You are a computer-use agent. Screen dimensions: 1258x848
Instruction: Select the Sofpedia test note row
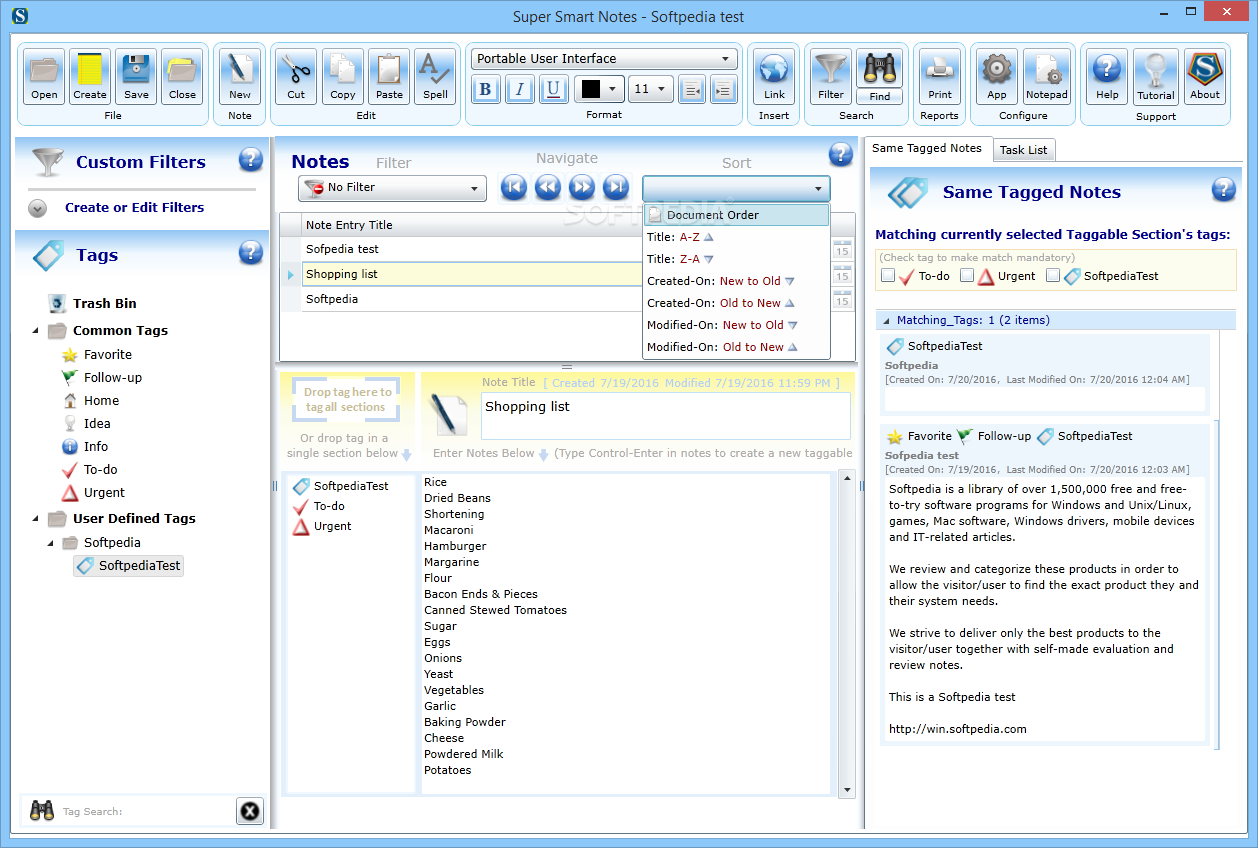[472, 249]
